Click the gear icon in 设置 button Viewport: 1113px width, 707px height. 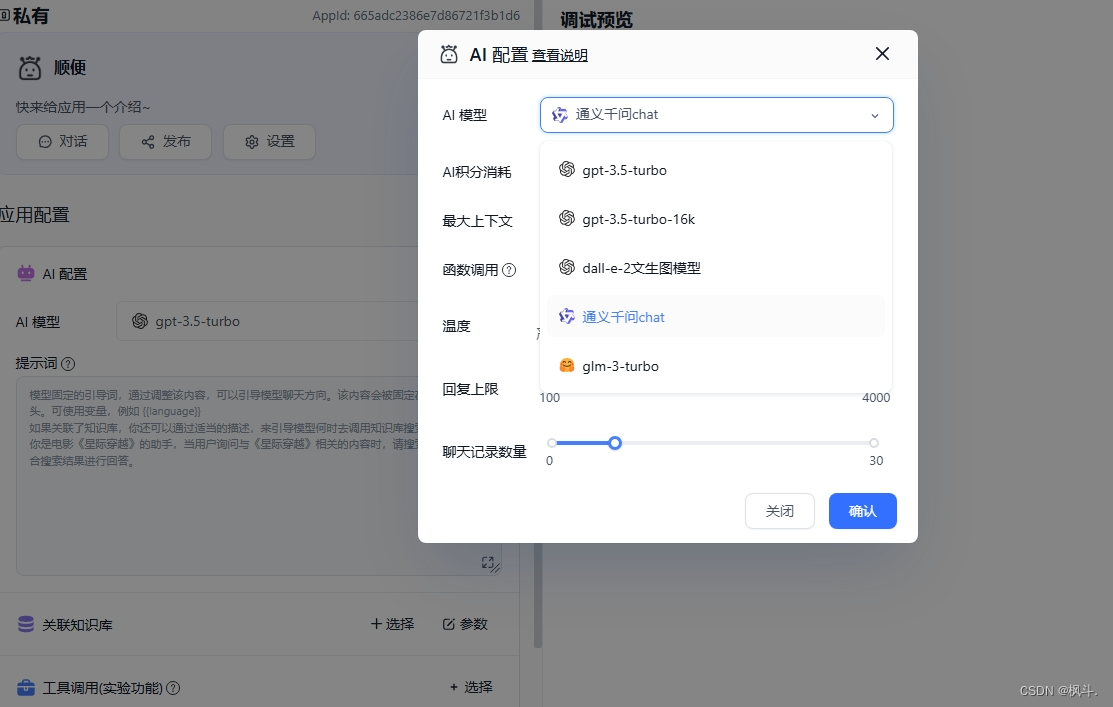click(251, 142)
